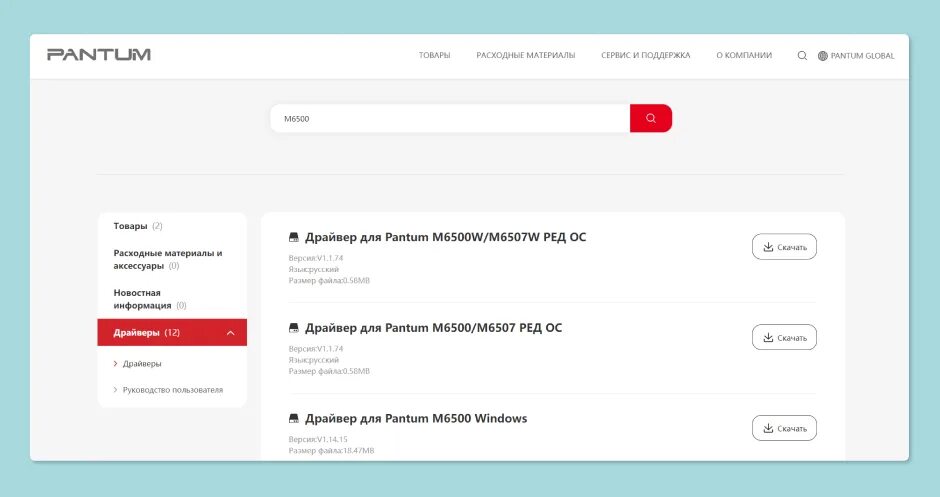Download the M6500 Windows driver
This screenshot has width=940, height=497.
point(784,428)
